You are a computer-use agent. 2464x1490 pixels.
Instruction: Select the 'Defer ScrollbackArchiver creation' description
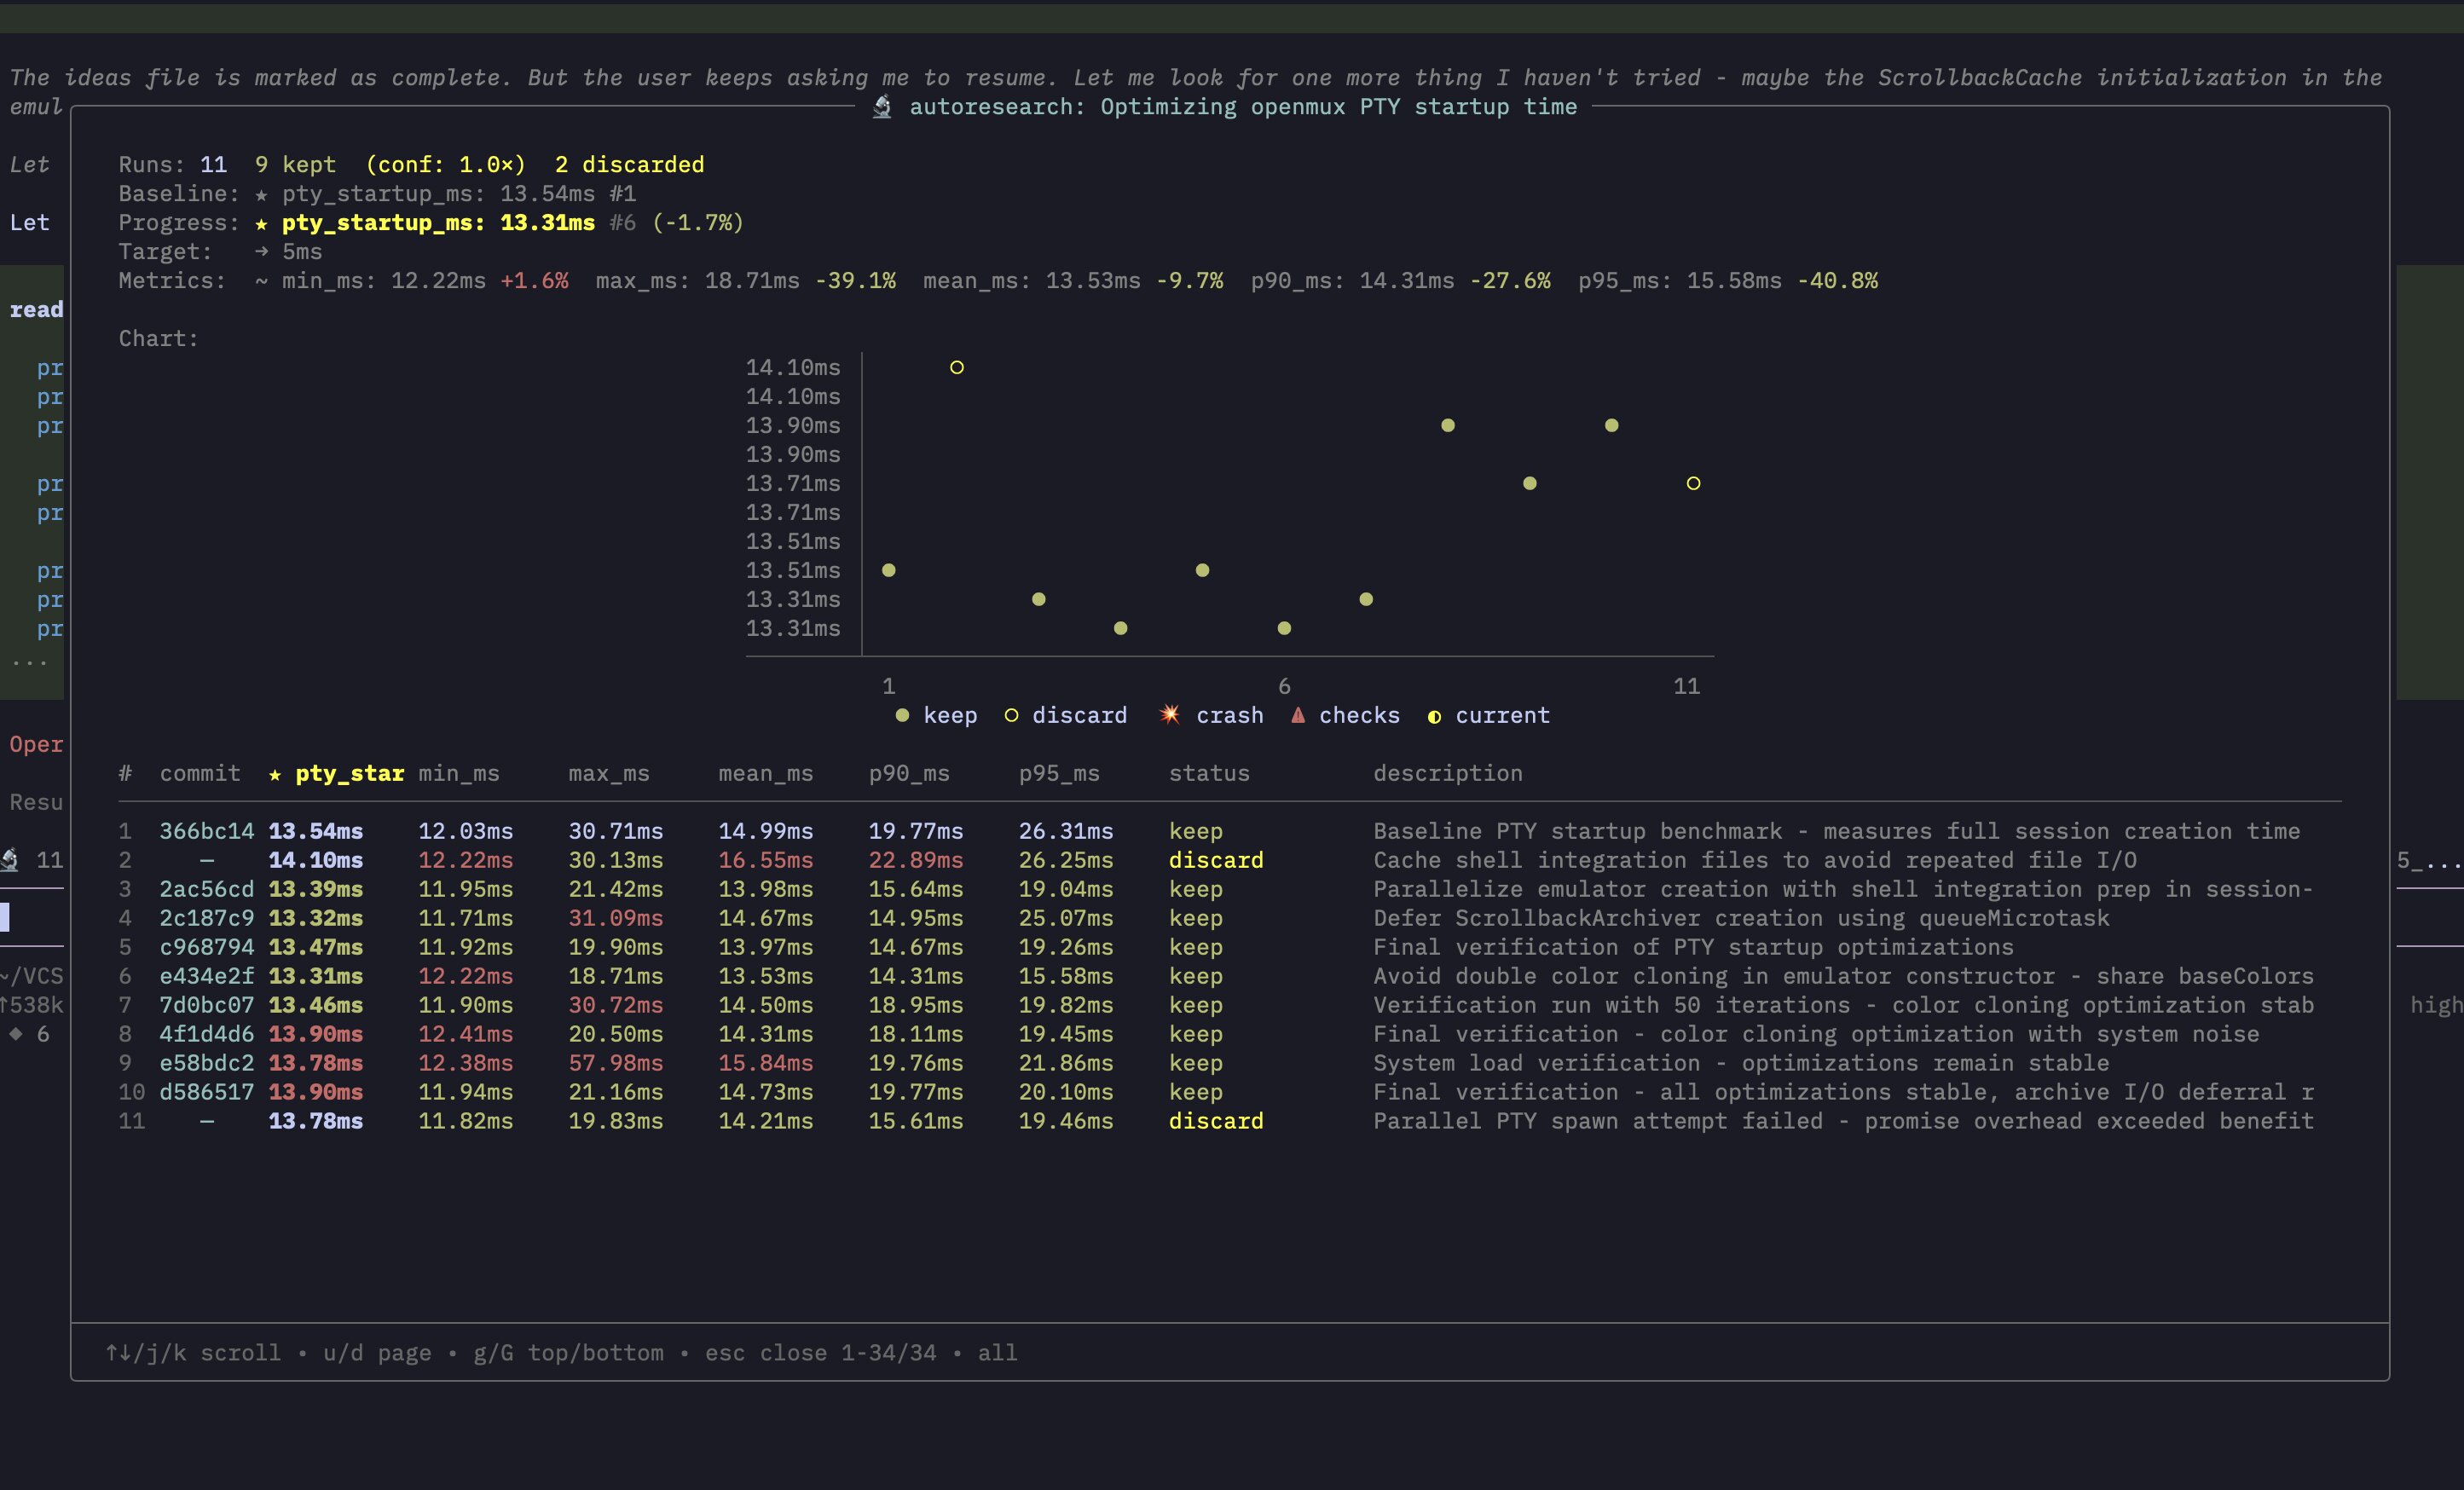coord(1741,918)
